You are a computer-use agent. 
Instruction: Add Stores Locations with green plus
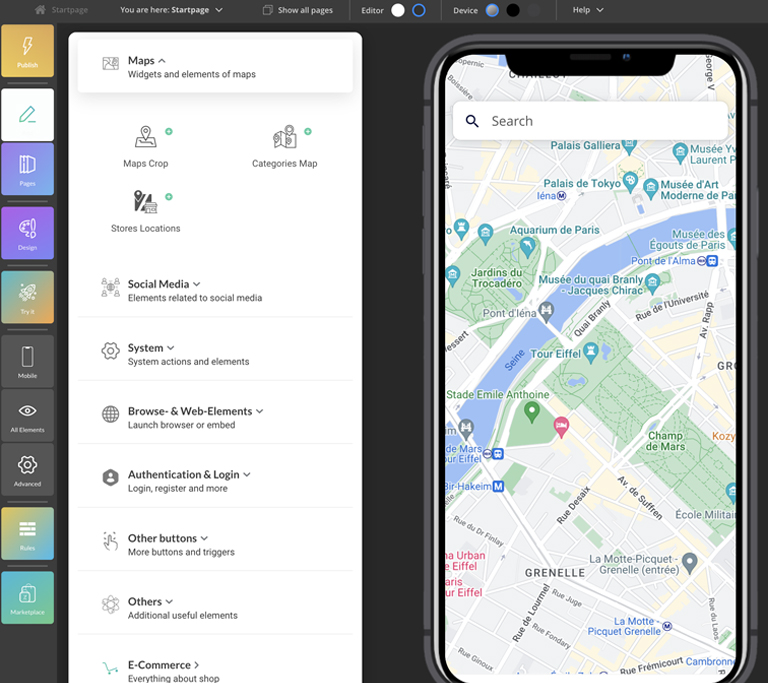[x=169, y=196]
